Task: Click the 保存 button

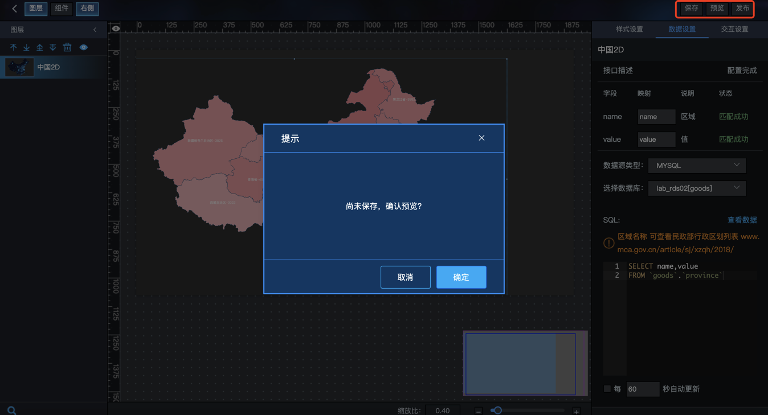Action: click(691, 8)
